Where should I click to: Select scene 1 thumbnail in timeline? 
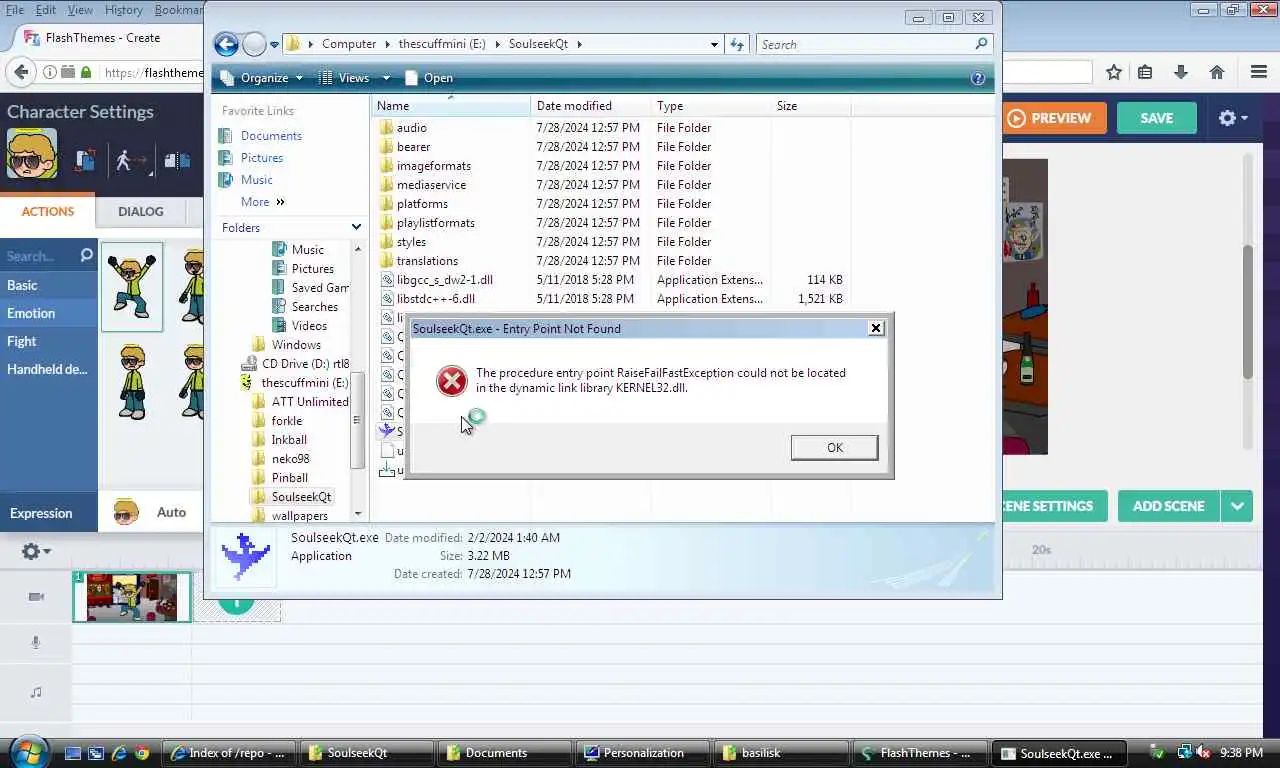click(x=132, y=597)
